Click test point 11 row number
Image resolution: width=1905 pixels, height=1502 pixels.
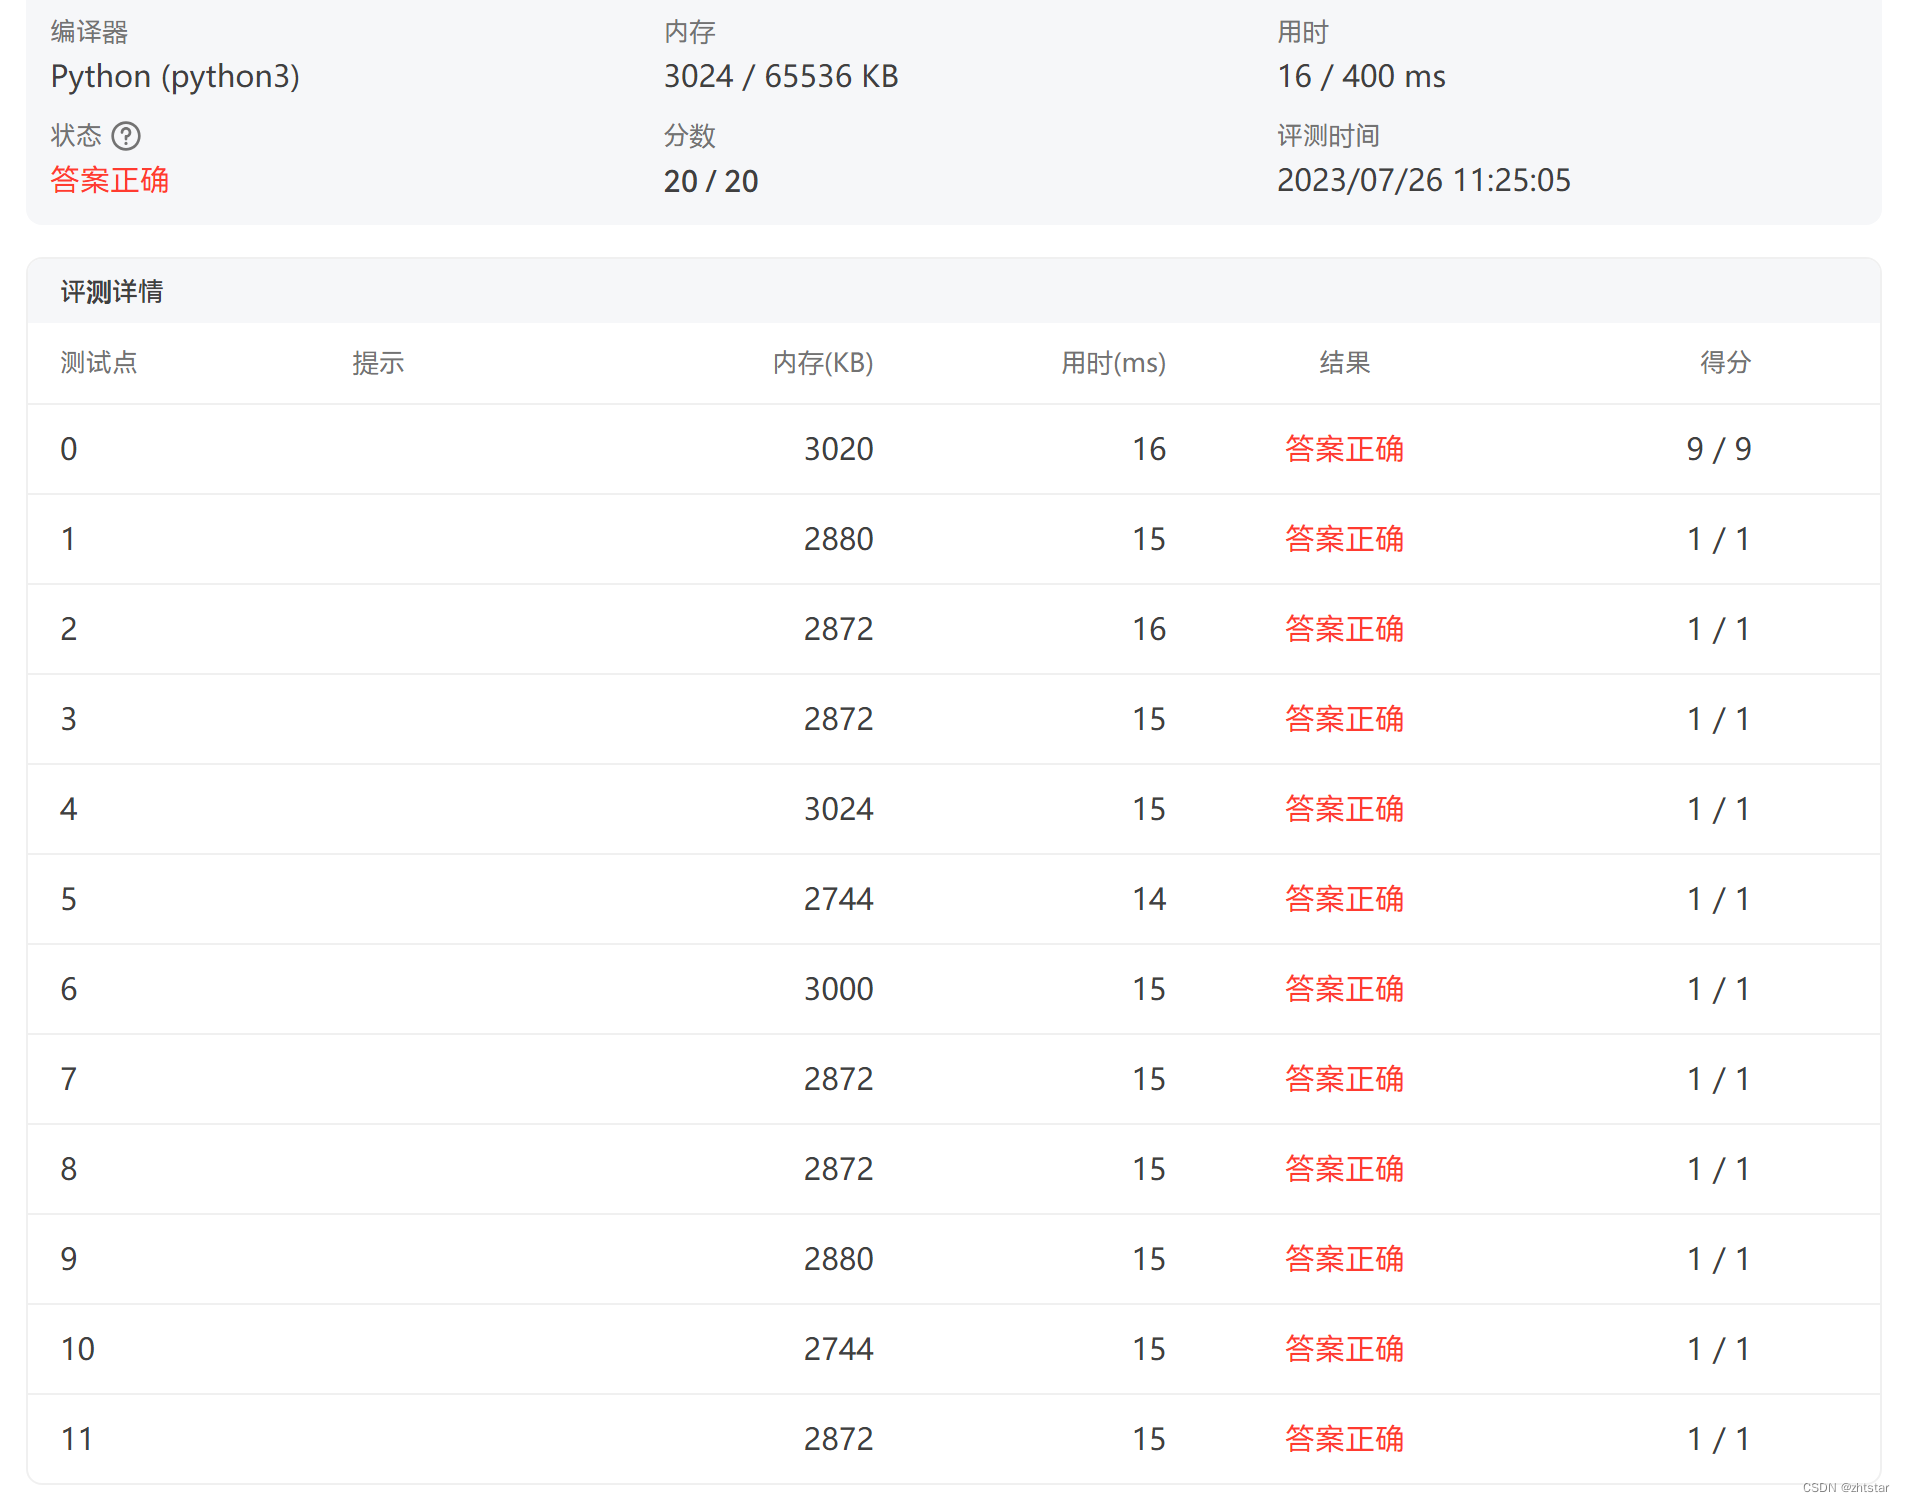(x=77, y=1439)
